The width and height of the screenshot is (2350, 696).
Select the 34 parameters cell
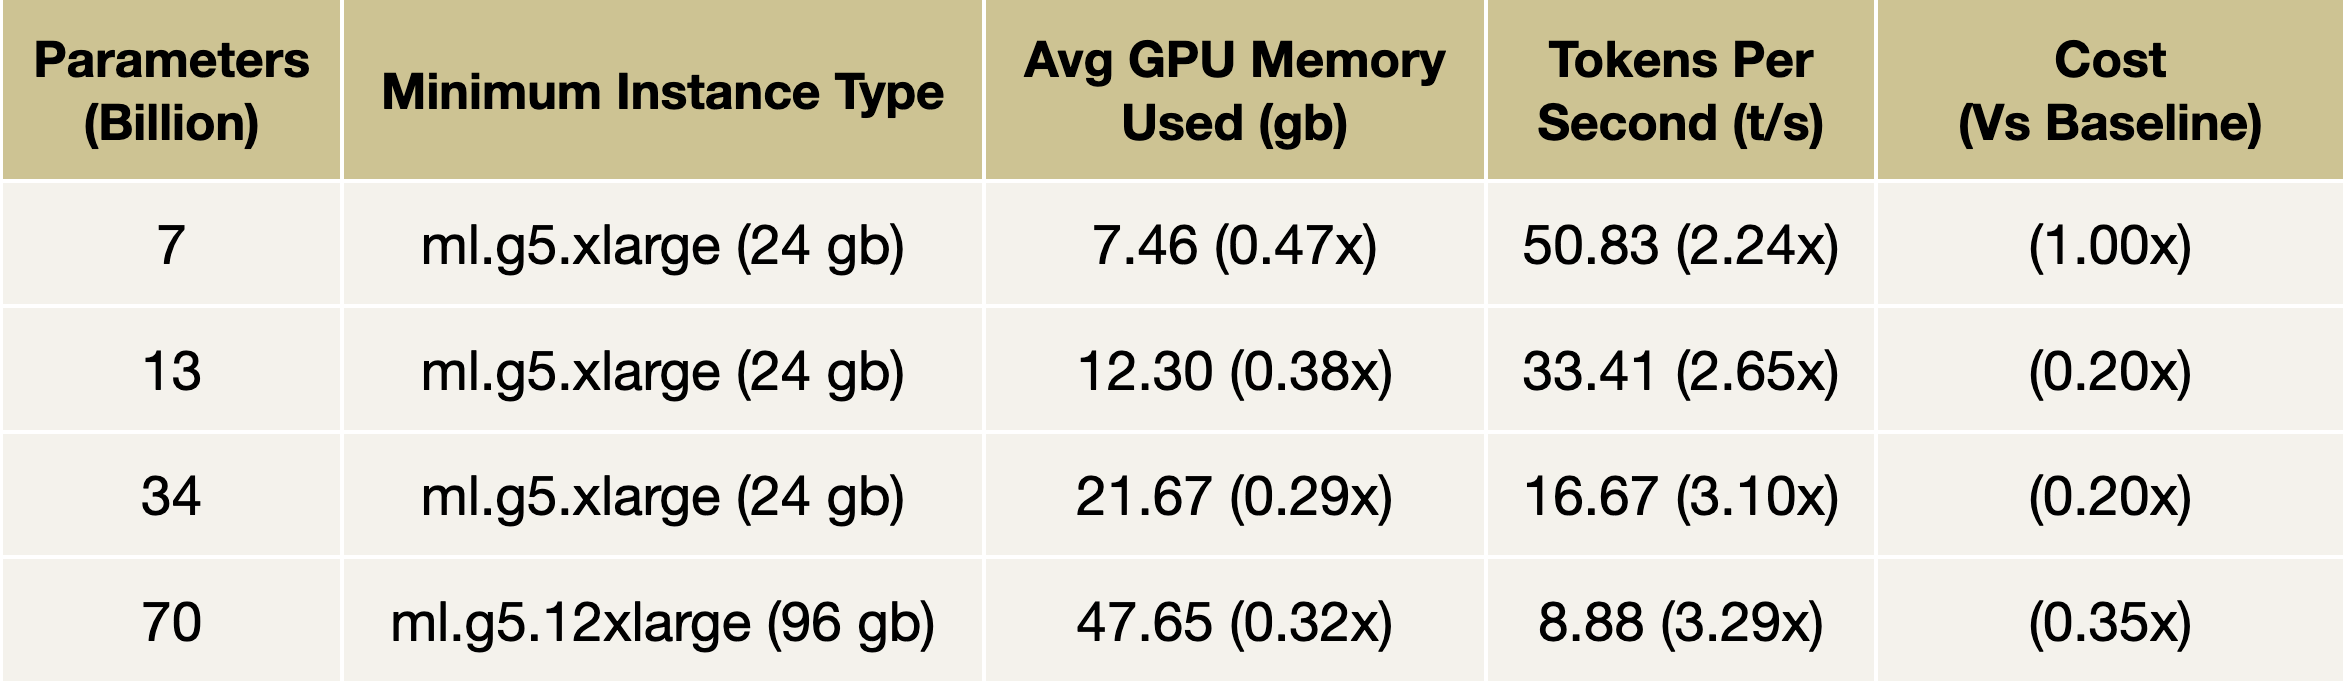tap(171, 496)
